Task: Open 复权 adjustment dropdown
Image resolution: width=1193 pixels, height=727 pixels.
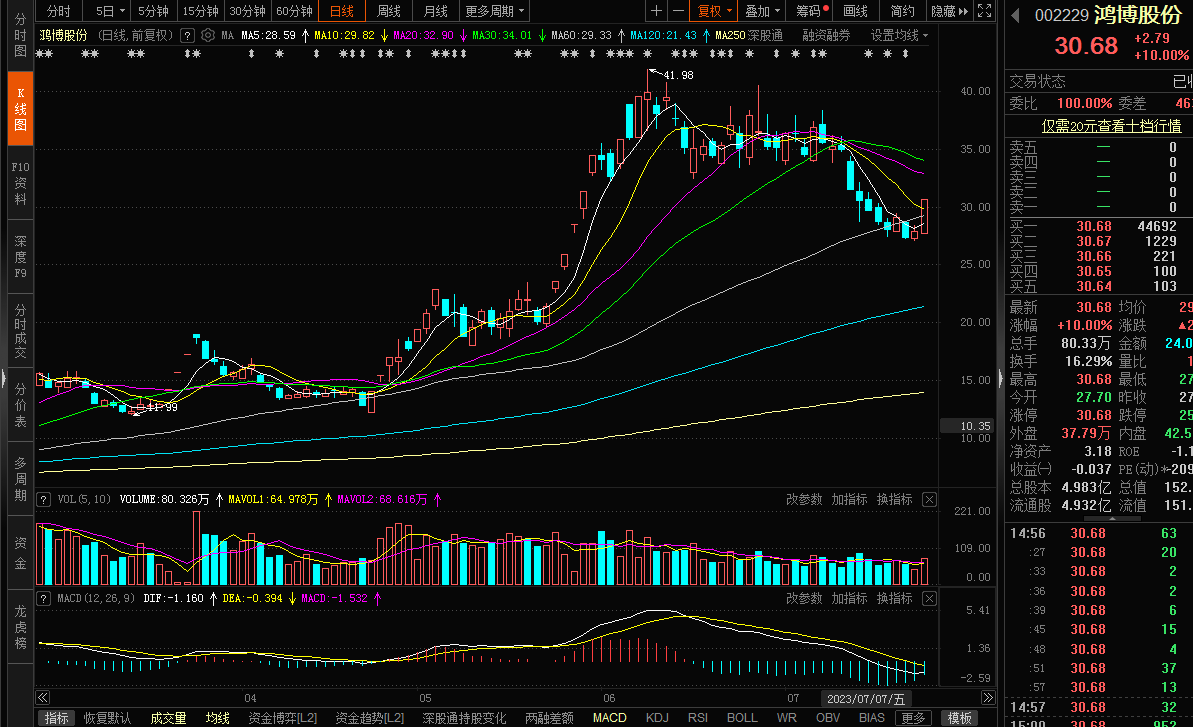Action: pyautogui.click(x=714, y=11)
